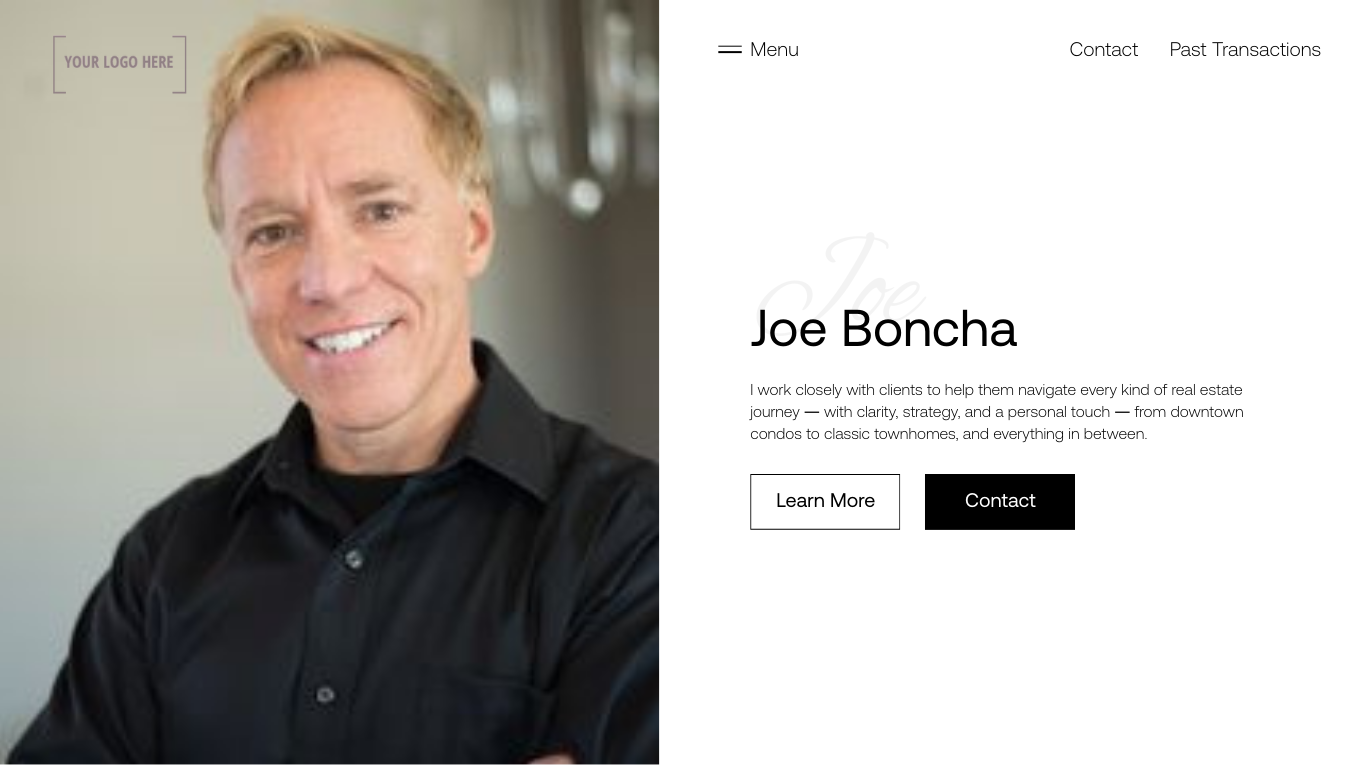Click the word "Boncha" in the heading

pos(929,329)
